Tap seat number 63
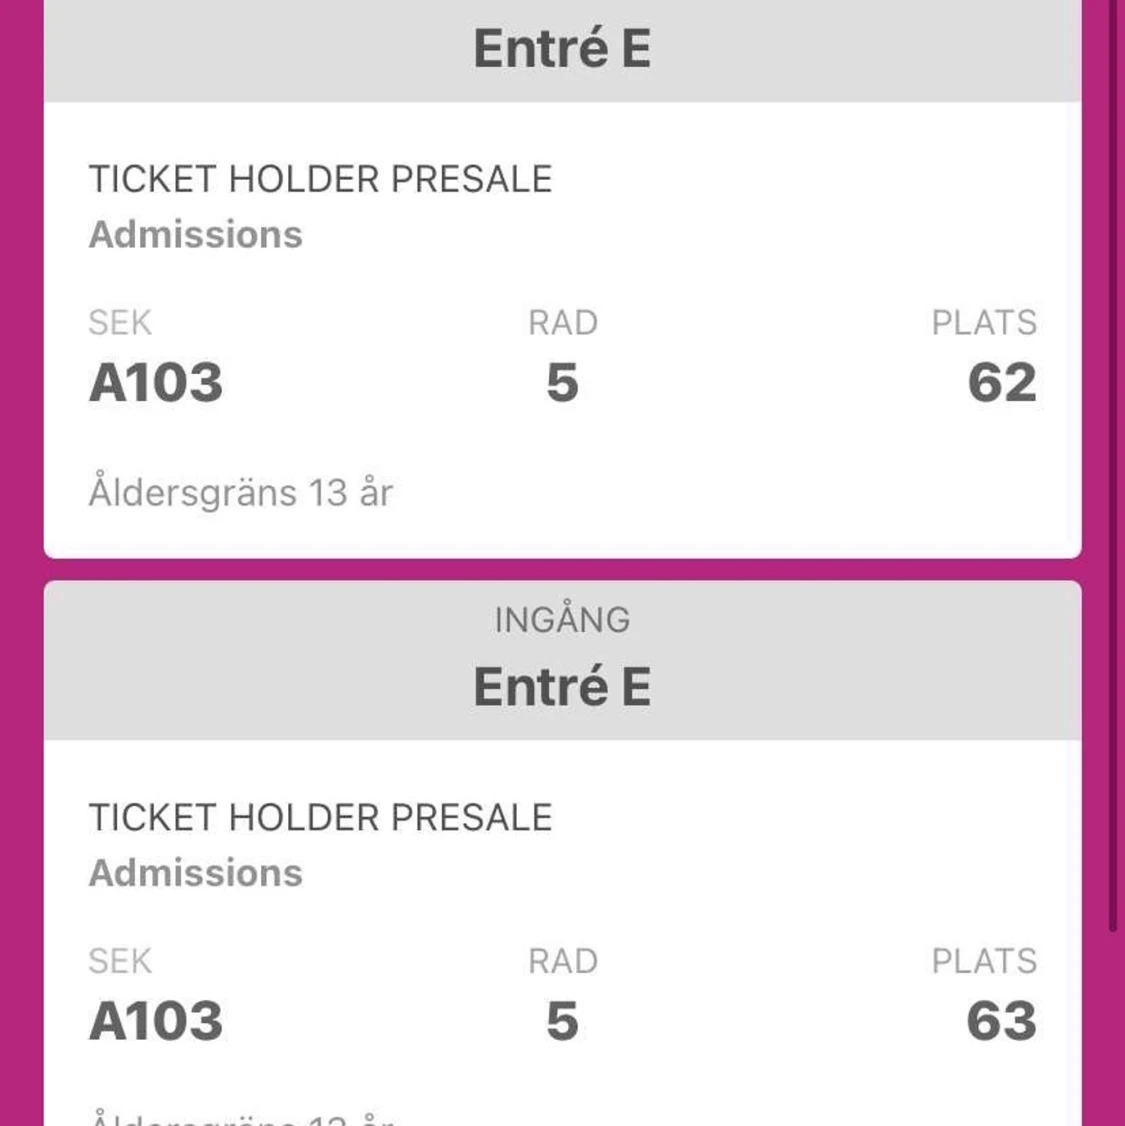1125x1126 pixels. 1002,1021
